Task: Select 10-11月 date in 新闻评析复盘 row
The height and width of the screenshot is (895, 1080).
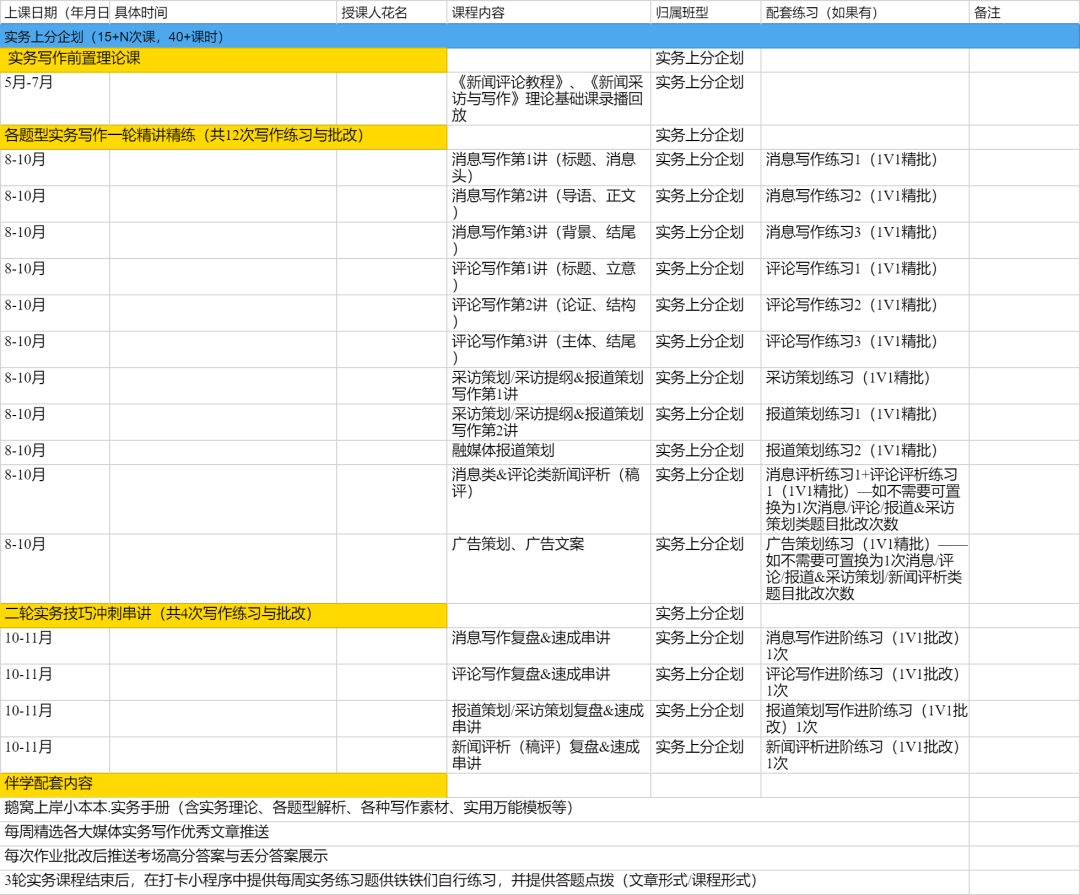Action: (x=55, y=755)
